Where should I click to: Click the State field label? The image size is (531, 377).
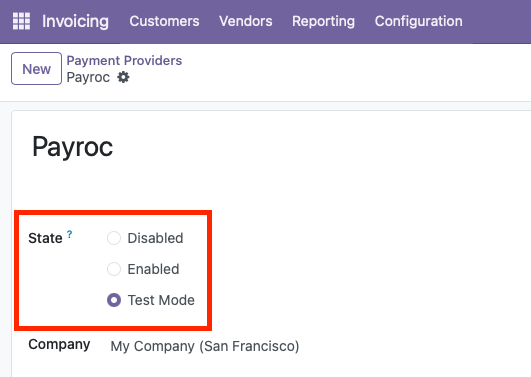tap(45, 238)
